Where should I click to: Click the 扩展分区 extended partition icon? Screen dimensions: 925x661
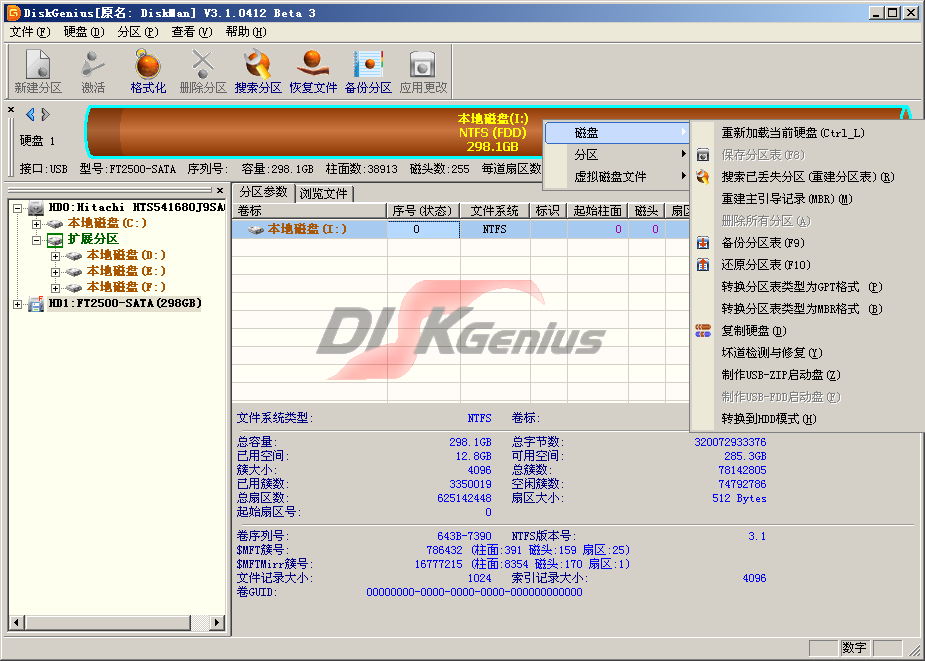coord(55,240)
